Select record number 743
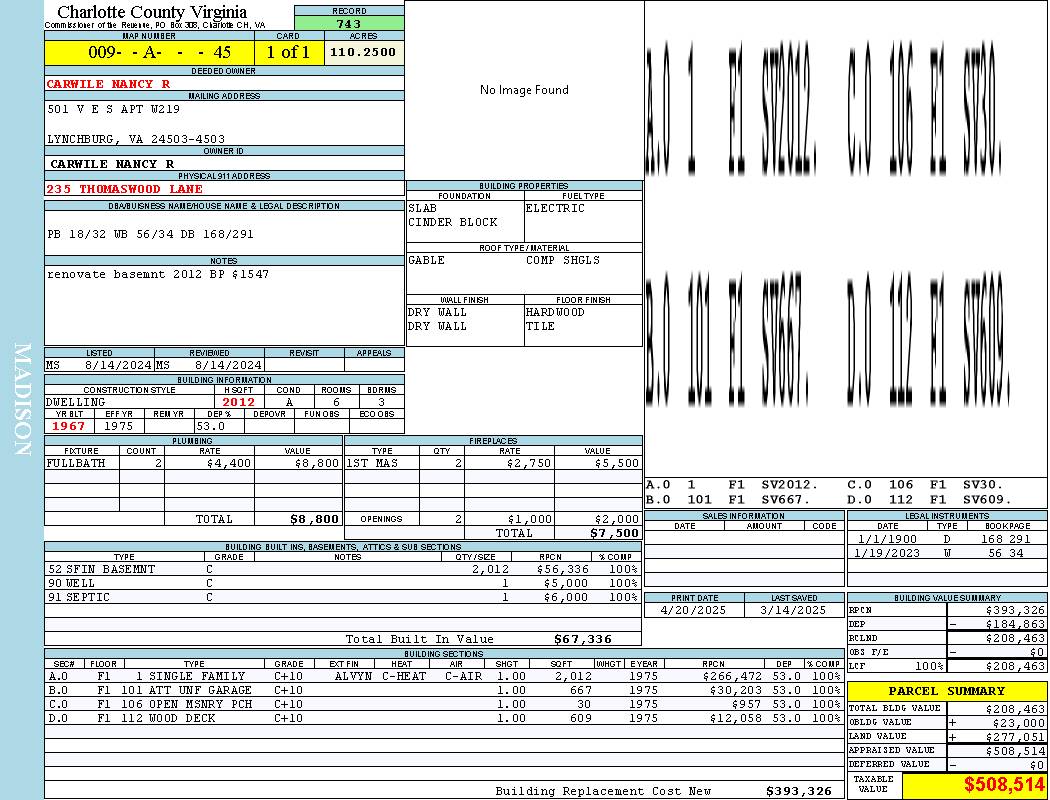 (349, 24)
